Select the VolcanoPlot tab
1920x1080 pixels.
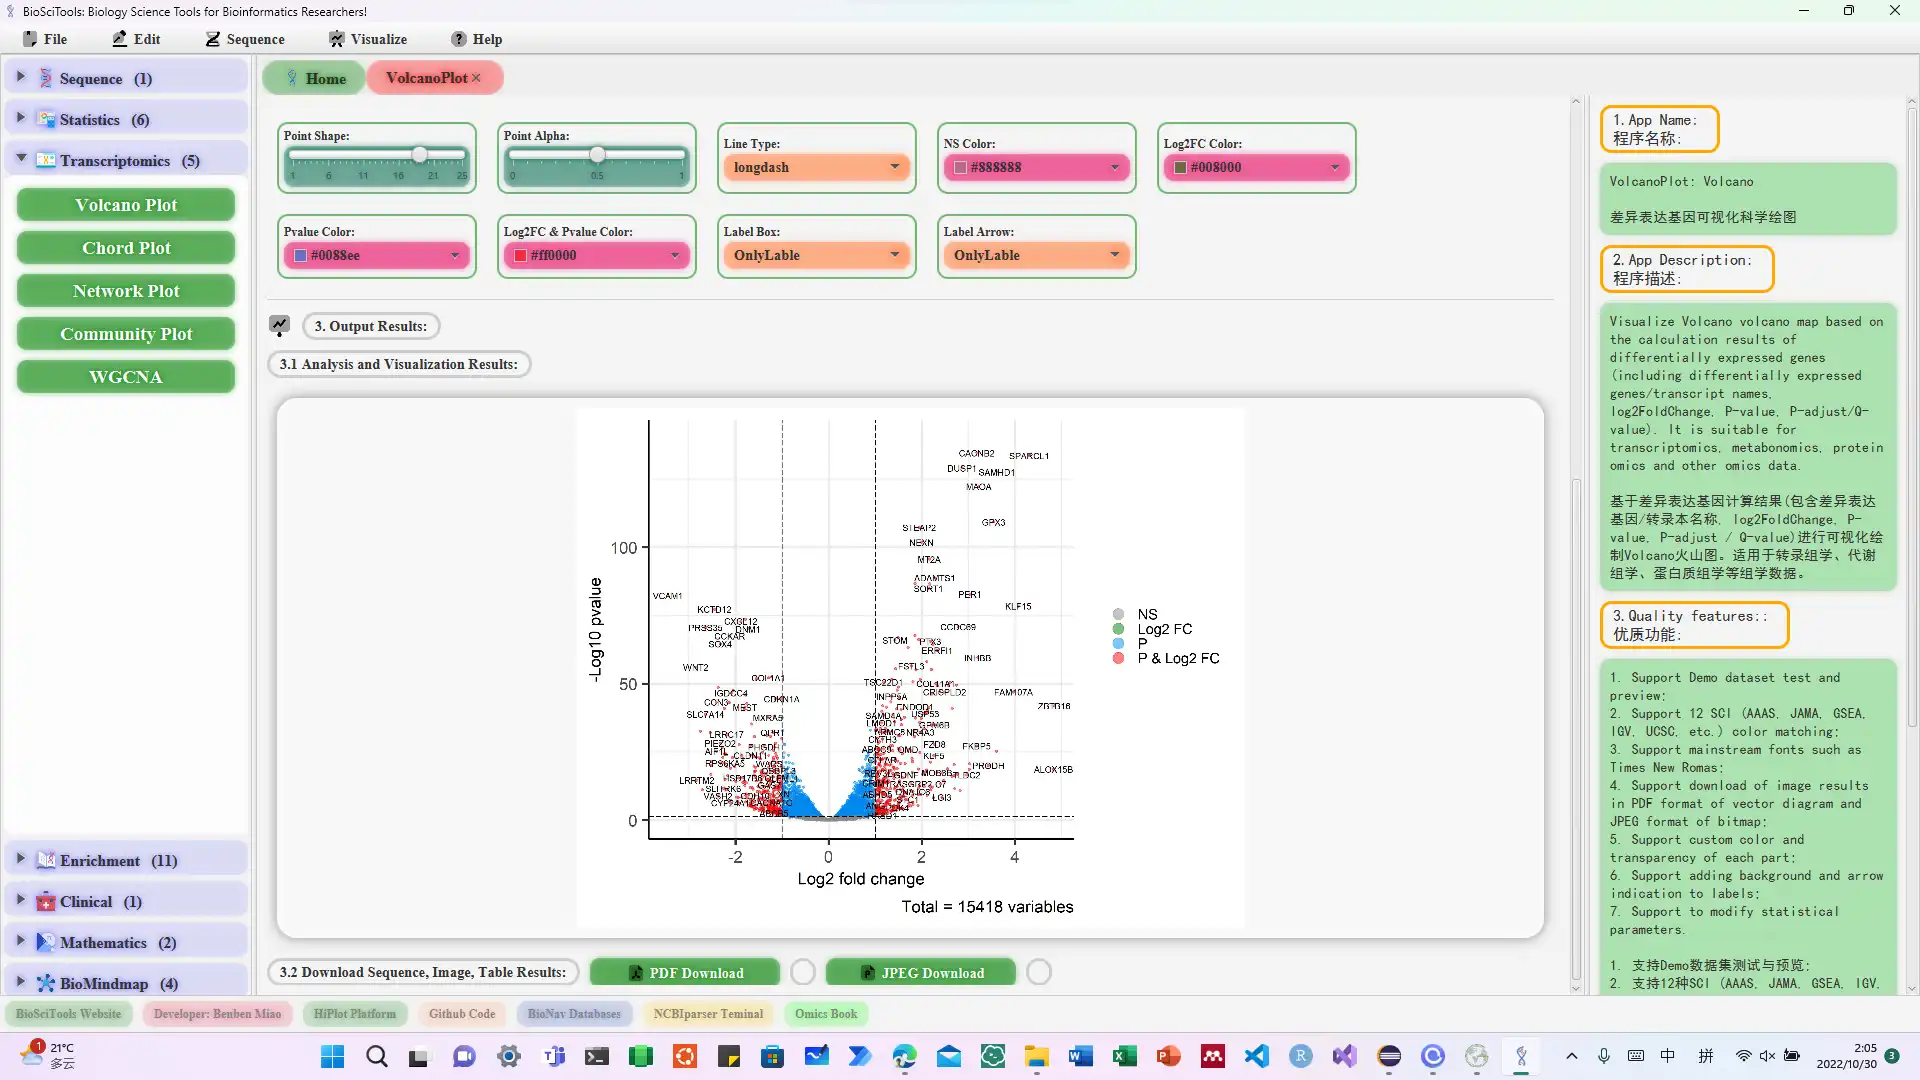[425, 76]
